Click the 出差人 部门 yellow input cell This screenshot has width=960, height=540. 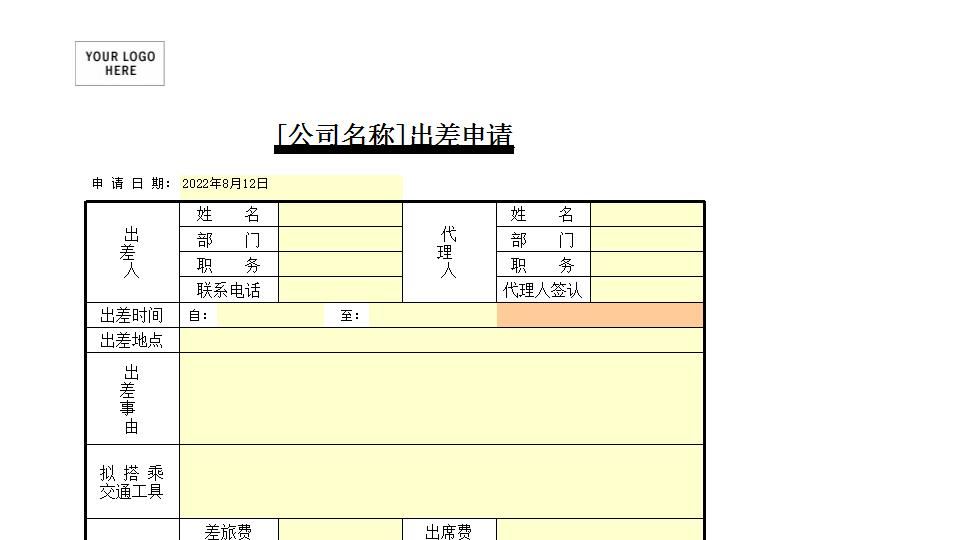pos(340,239)
